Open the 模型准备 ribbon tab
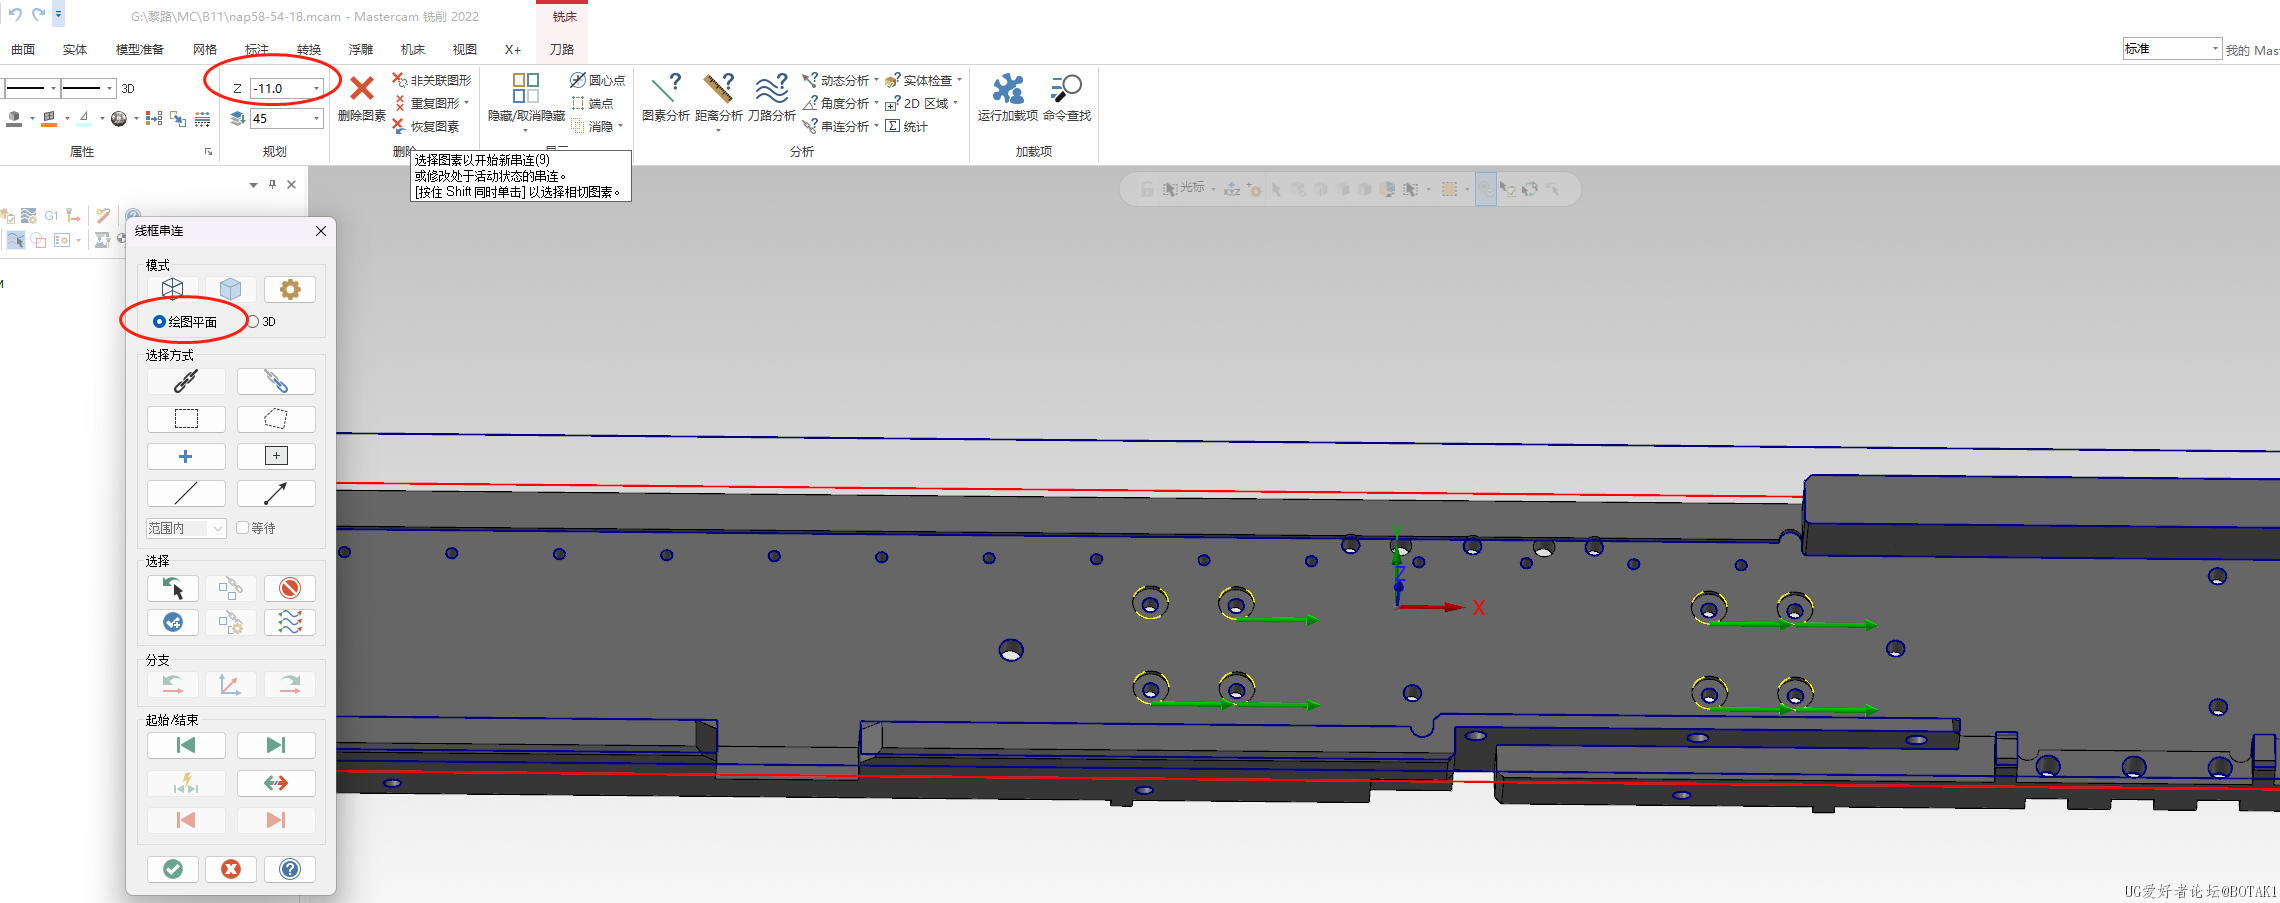2280x903 pixels. click(x=140, y=49)
